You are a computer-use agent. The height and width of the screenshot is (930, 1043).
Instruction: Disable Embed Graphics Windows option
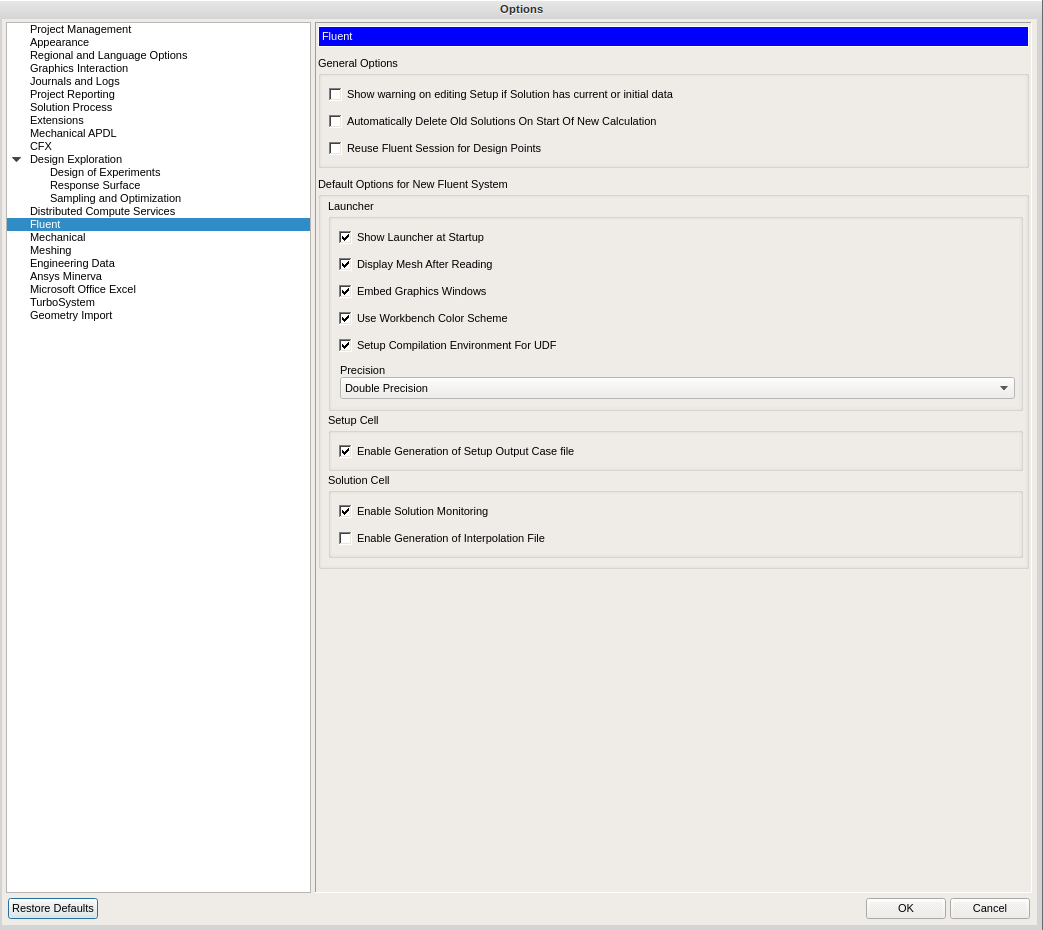[345, 291]
